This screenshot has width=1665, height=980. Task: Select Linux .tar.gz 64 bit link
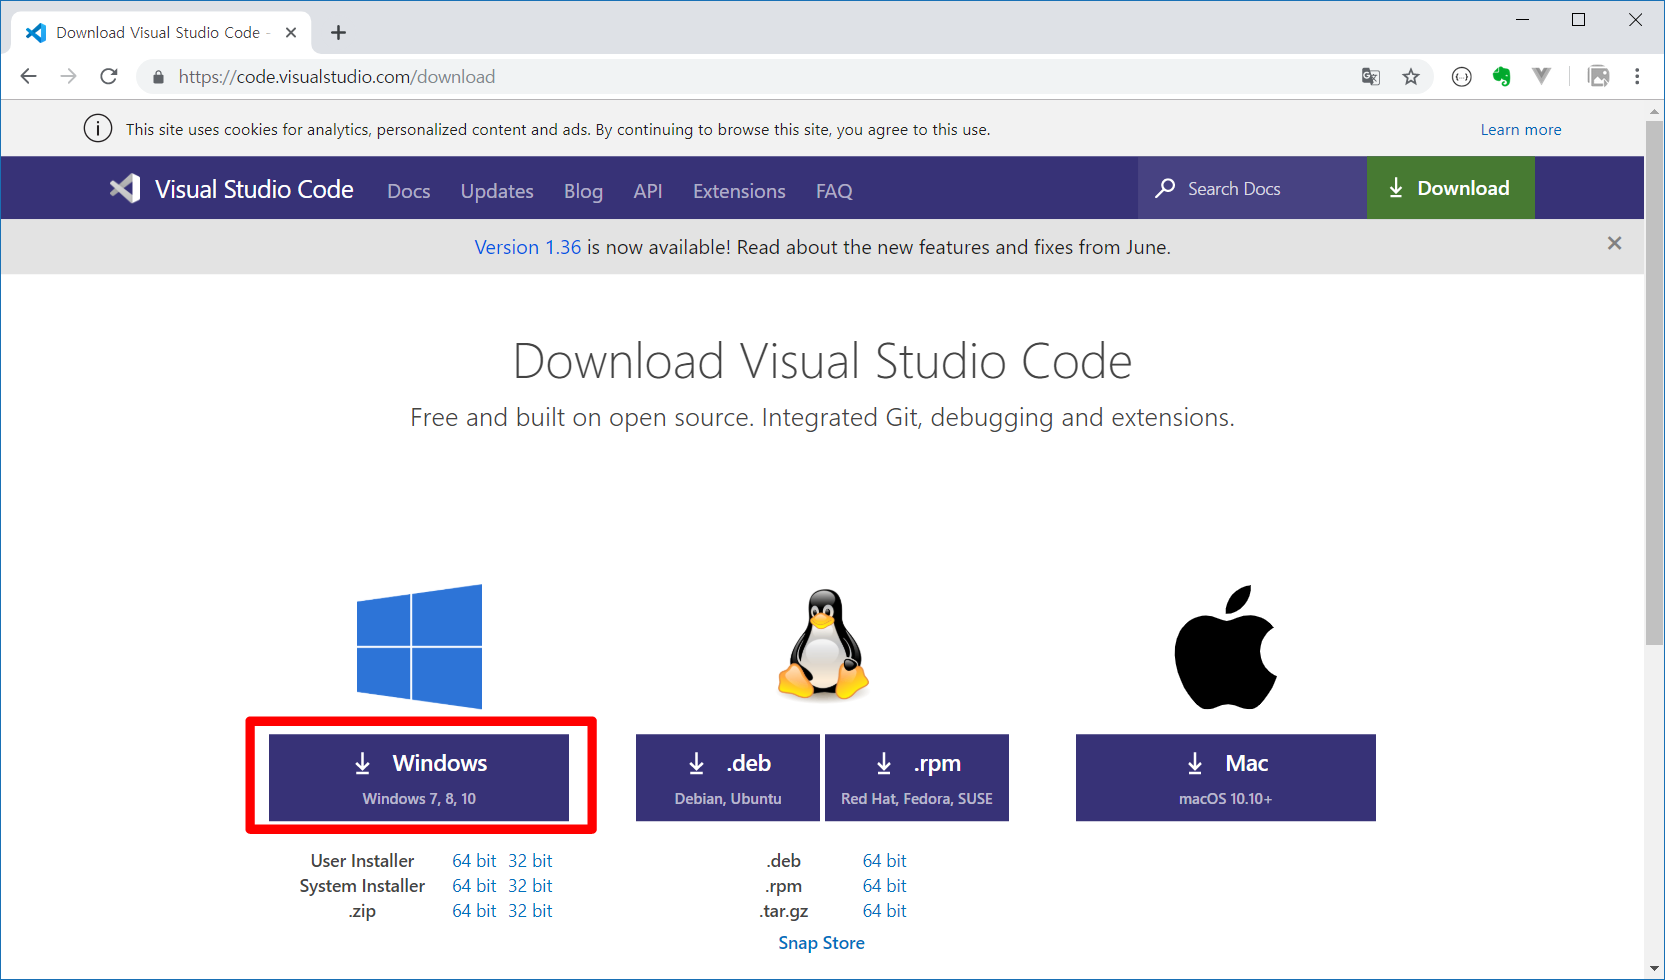[x=885, y=911]
